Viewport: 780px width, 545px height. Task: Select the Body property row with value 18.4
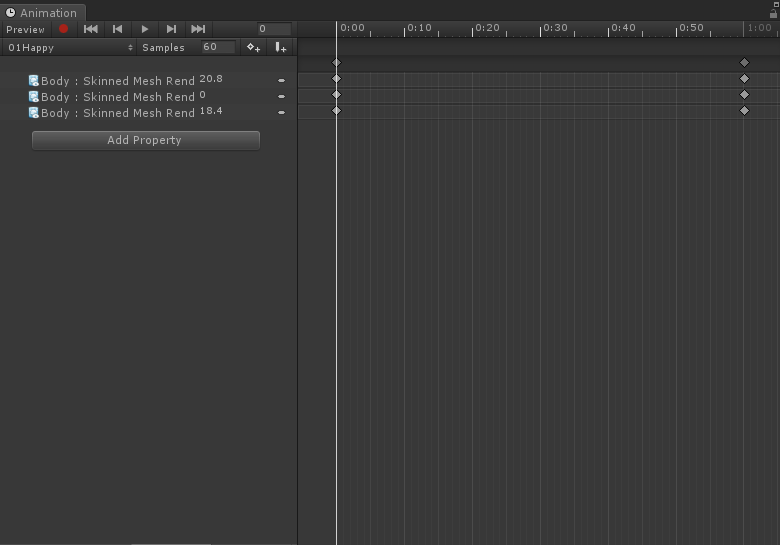pyautogui.click(x=148, y=112)
